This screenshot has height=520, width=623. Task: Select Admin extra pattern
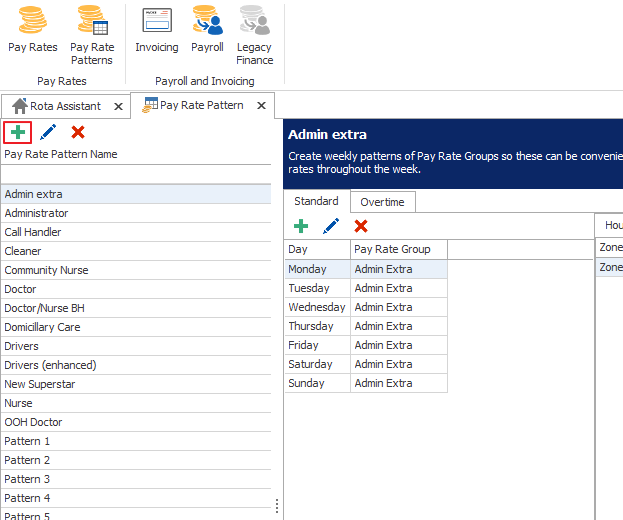pos(136,194)
